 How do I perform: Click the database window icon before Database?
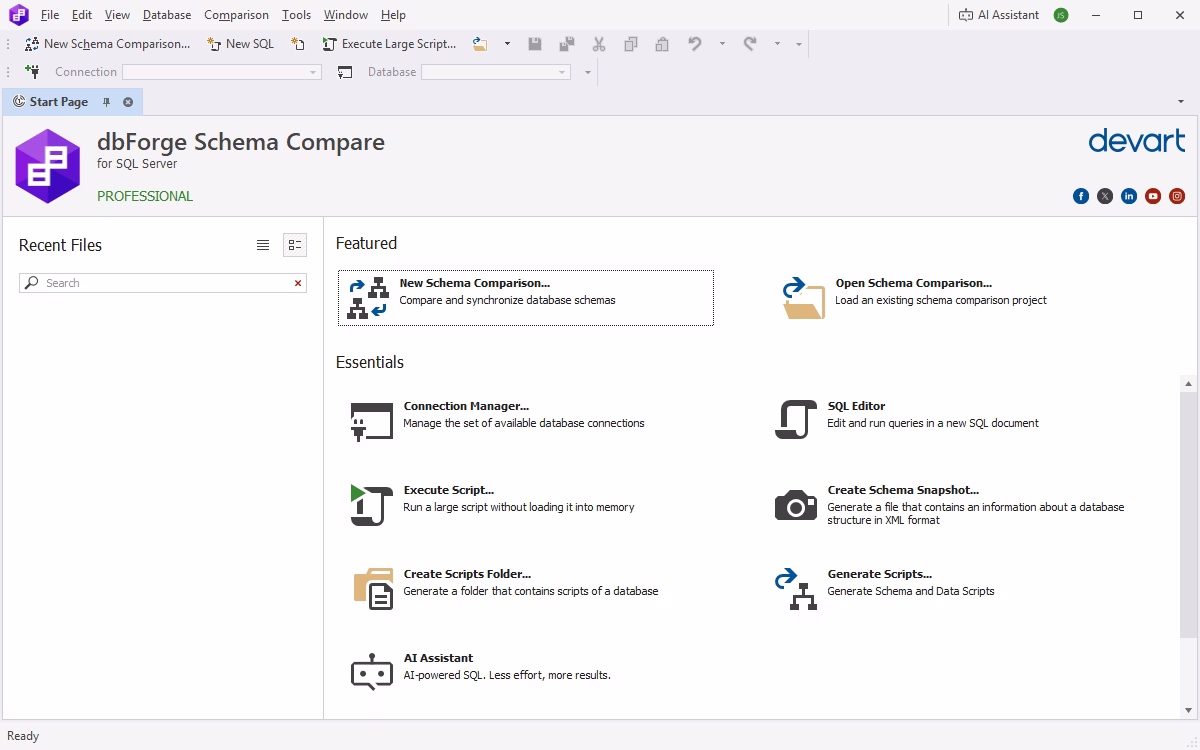(345, 72)
